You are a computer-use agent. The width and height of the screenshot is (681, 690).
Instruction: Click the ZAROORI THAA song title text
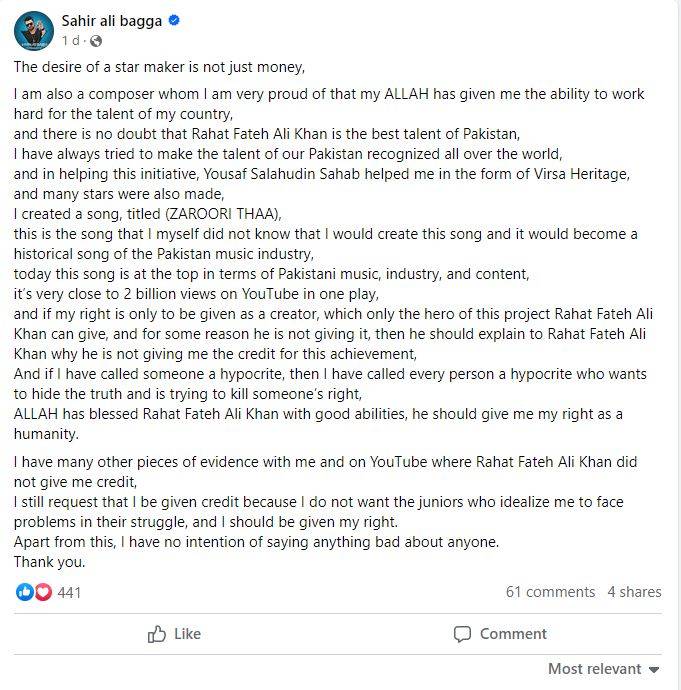click(223, 214)
